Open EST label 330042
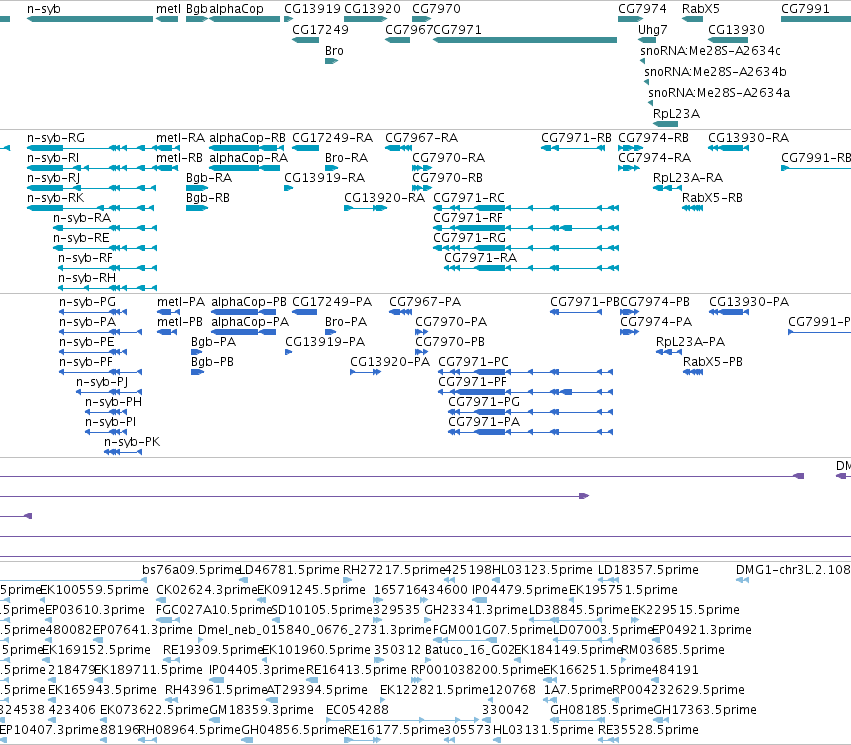This screenshot has height=745, width=851. click(x=505, y=710)
